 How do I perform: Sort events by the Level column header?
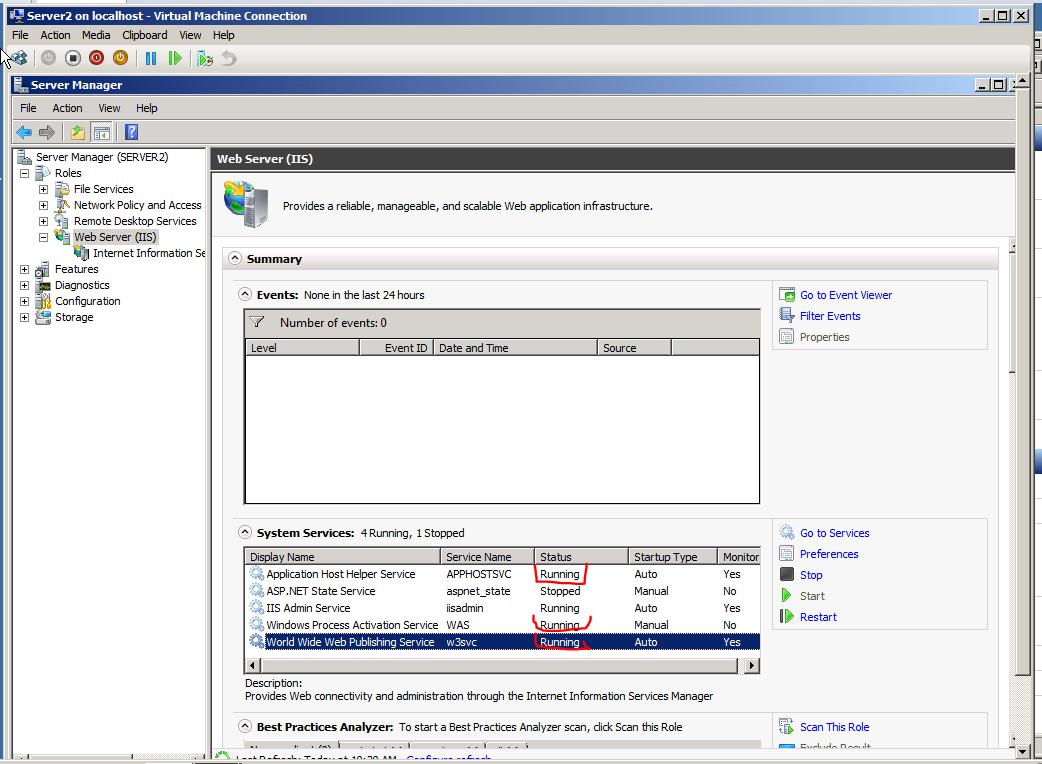pyautogui.click(x=302, y=347)
